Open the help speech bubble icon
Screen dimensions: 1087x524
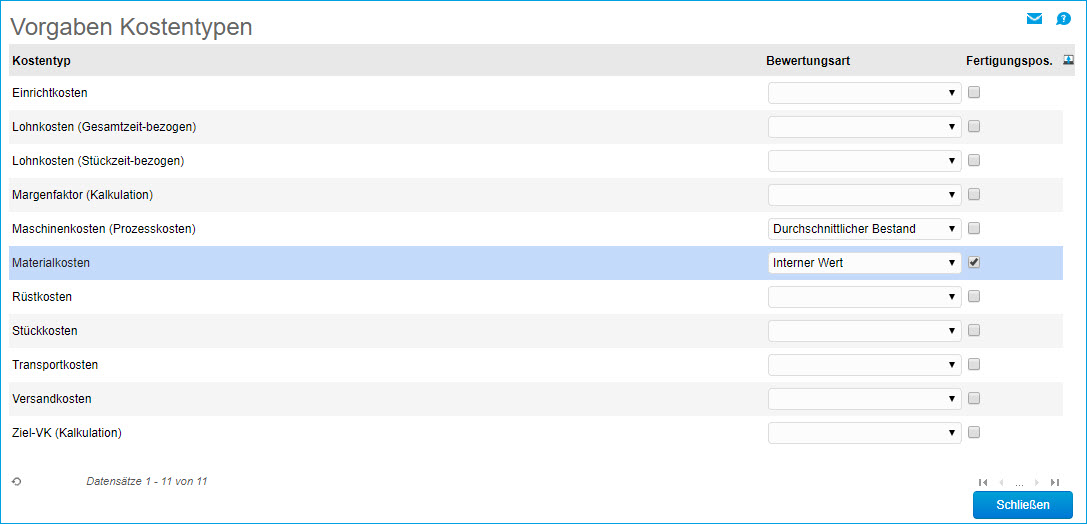coord(1064,19)
